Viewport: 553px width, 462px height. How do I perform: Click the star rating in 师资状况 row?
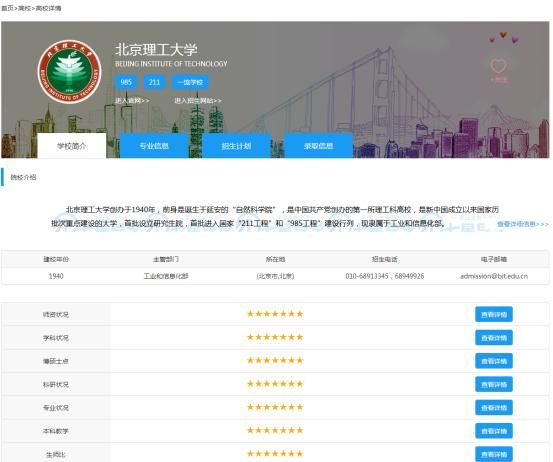pos(275,314)
